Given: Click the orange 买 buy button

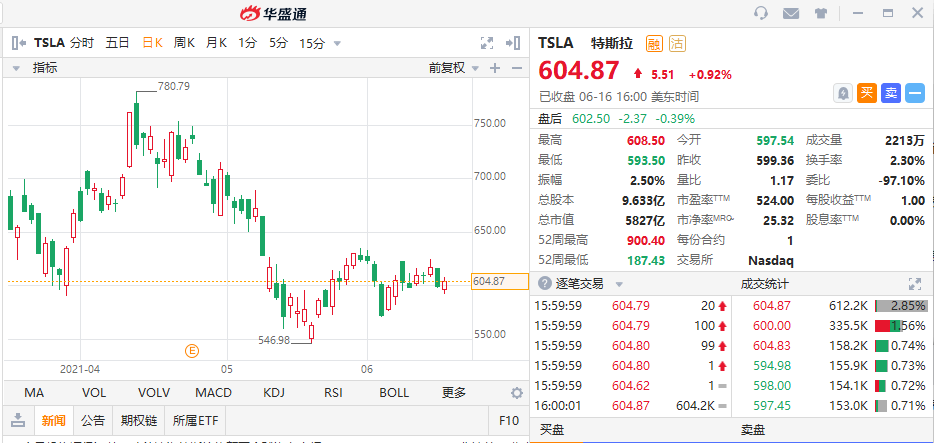Looking at the screenshot, I should pos(867,93).
